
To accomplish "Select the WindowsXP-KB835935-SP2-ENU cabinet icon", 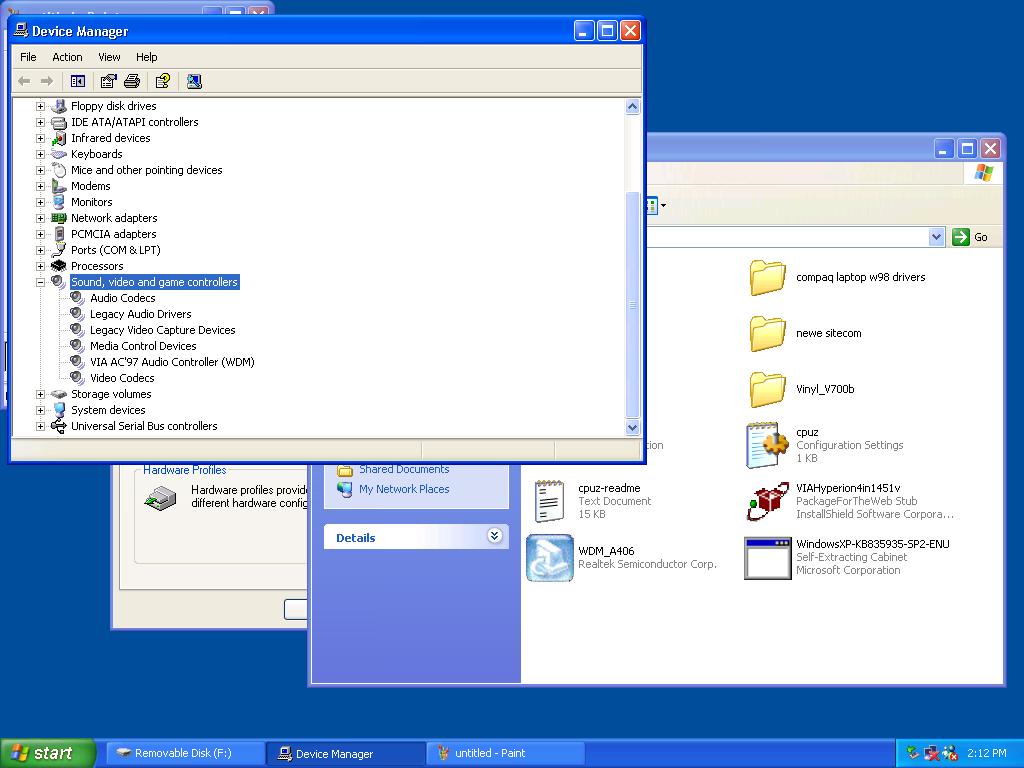I will (767, 558).
